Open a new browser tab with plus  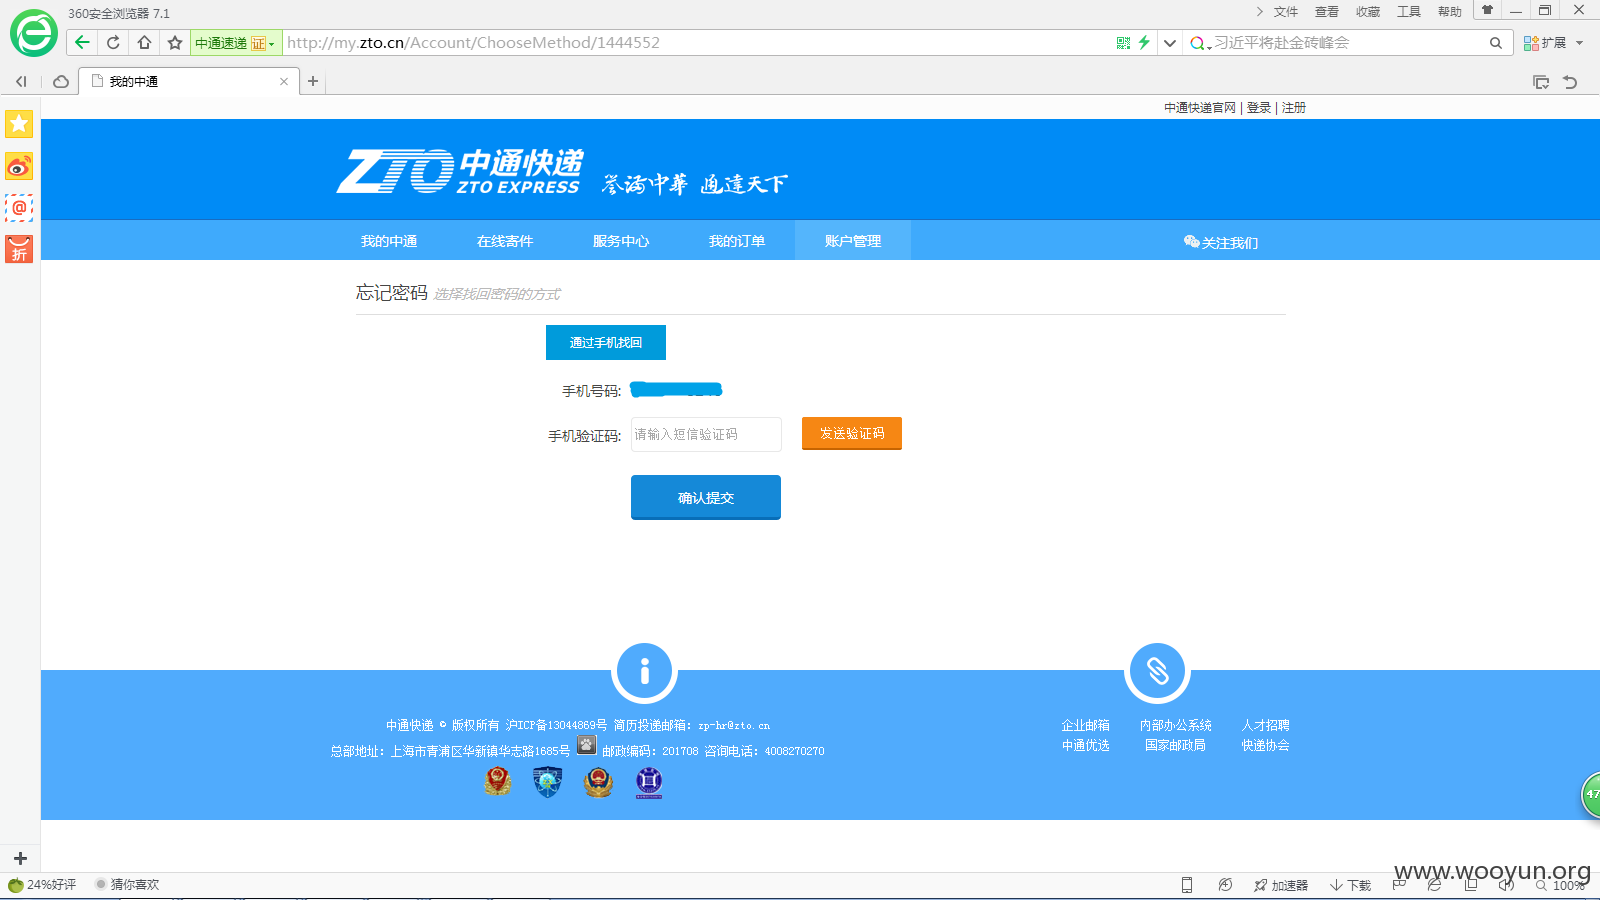pyautogui.click(x=313, y=81)
